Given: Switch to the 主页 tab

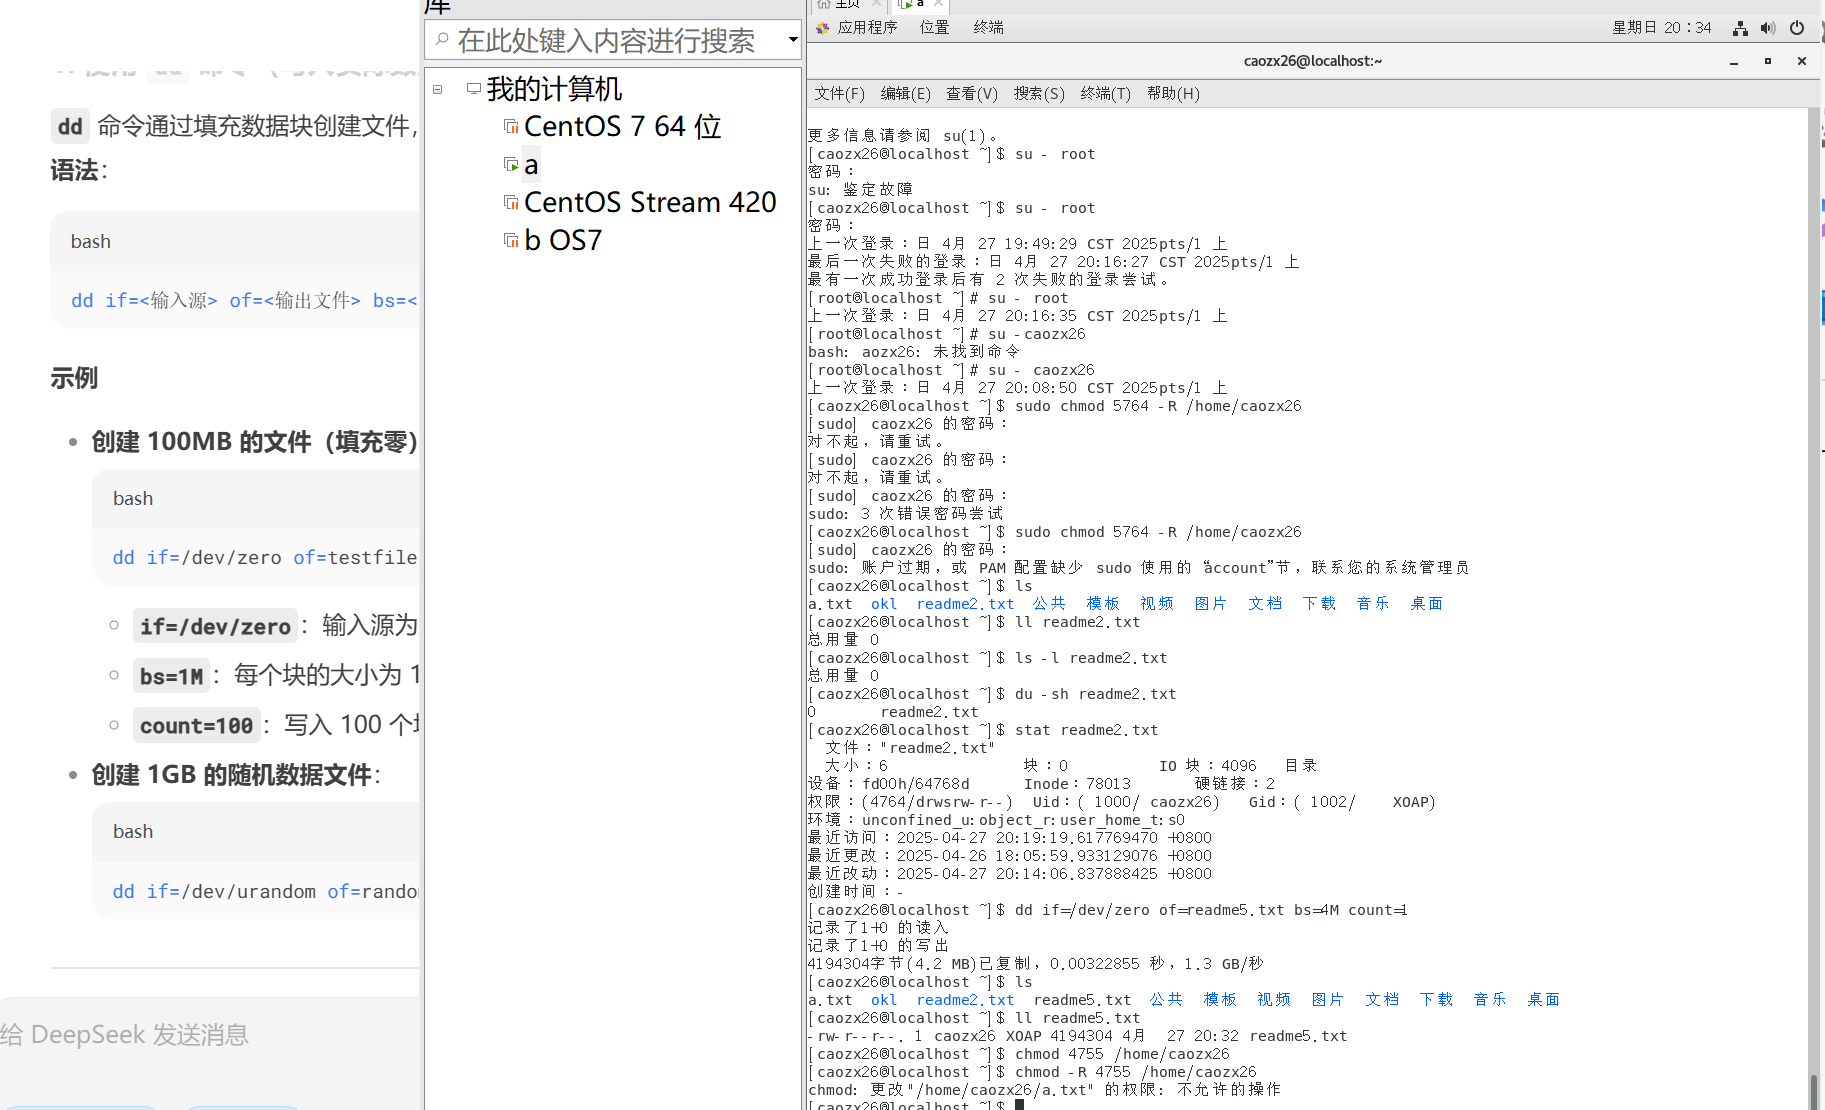Looking at the screenshot, I should [848, 4].
